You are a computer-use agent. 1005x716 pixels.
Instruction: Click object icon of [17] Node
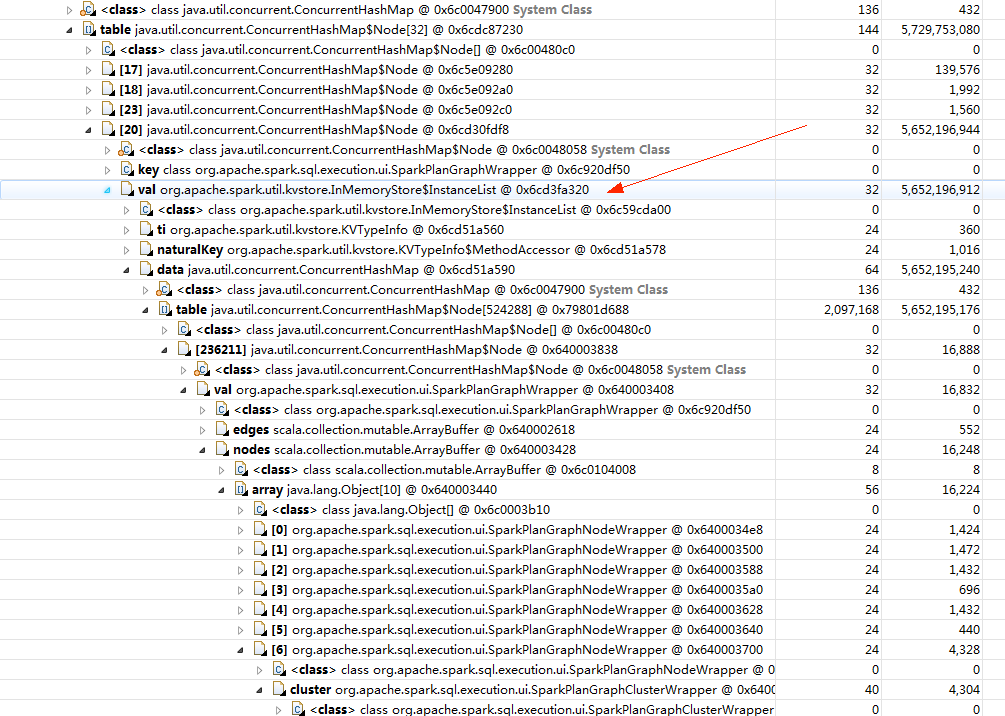pos(108,69)
